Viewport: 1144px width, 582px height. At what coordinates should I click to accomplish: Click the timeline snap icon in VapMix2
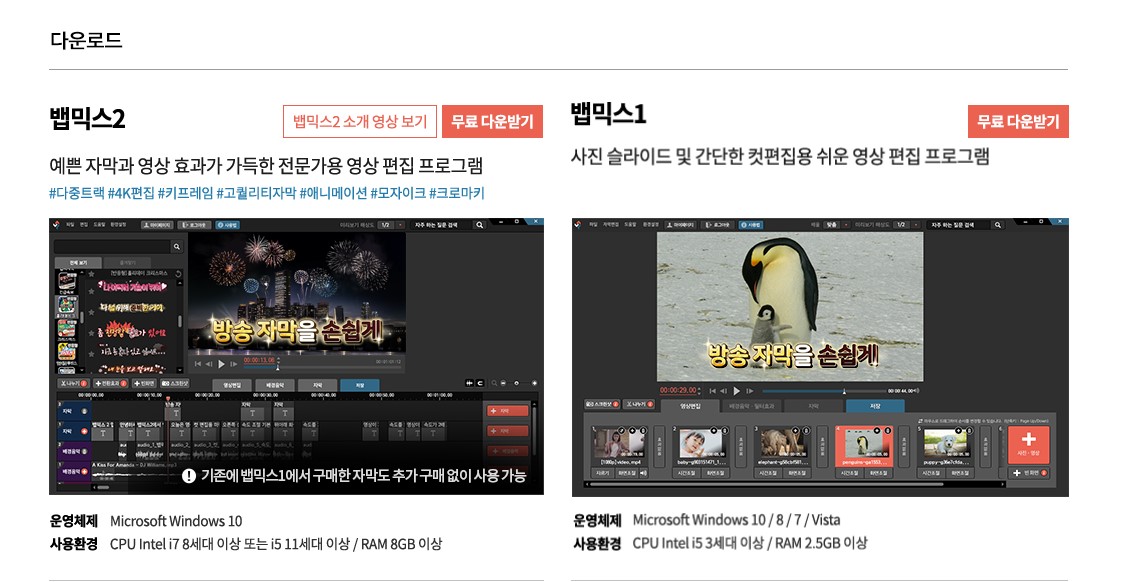pyautogui.click(x=469, y=383)
